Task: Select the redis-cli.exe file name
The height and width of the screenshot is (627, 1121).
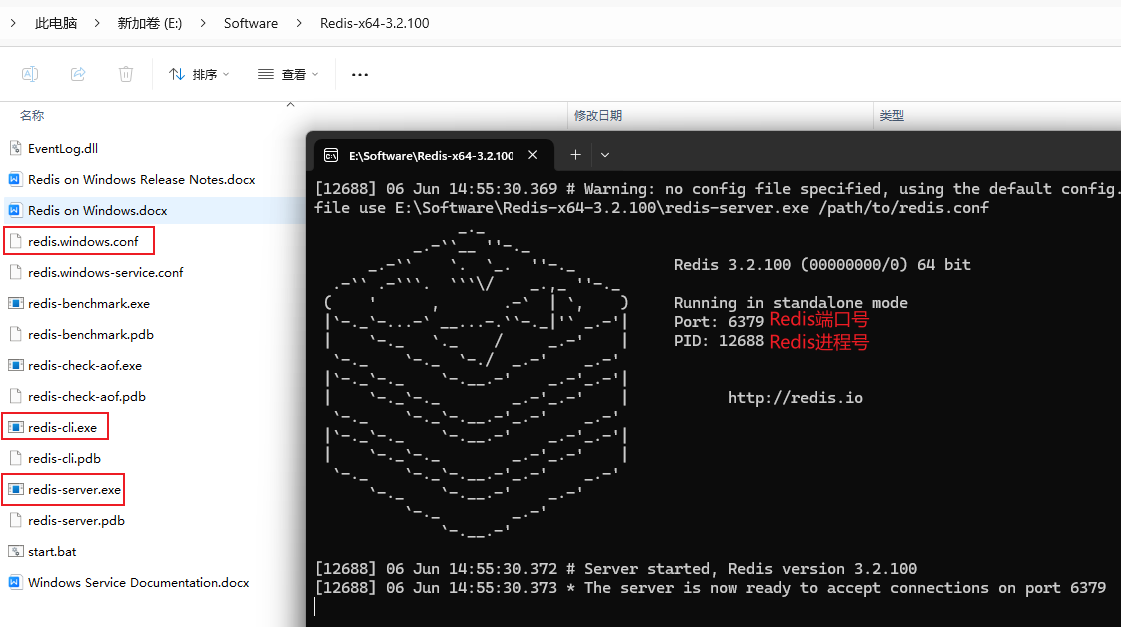Action: pos(62,427)
